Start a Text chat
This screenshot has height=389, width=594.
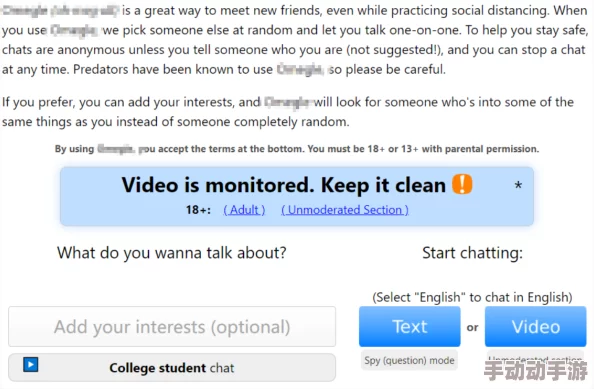coord(410,327)
